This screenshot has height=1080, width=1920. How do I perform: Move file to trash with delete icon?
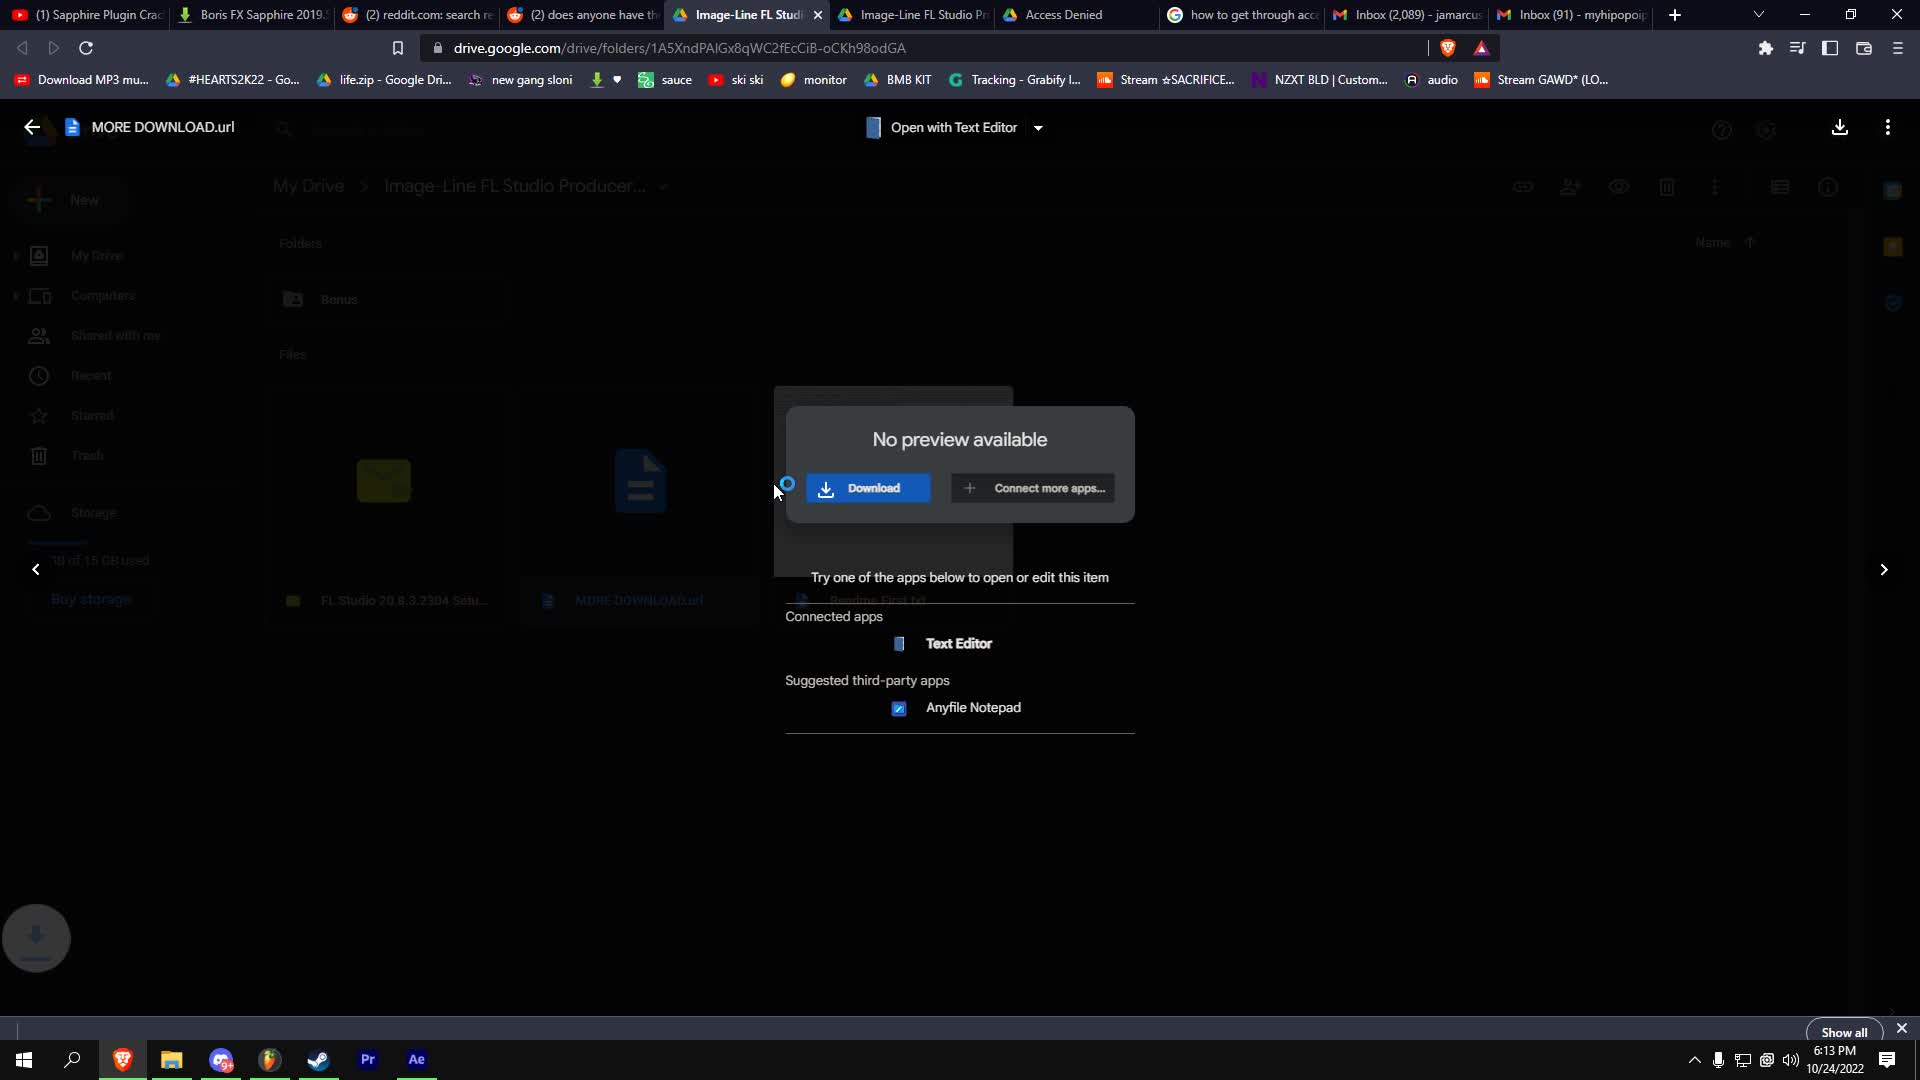[x=1667, y=187]
